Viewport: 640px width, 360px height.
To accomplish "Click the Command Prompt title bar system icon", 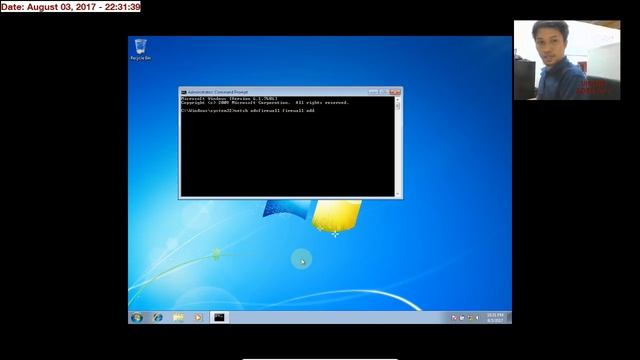I will (184, 92).
